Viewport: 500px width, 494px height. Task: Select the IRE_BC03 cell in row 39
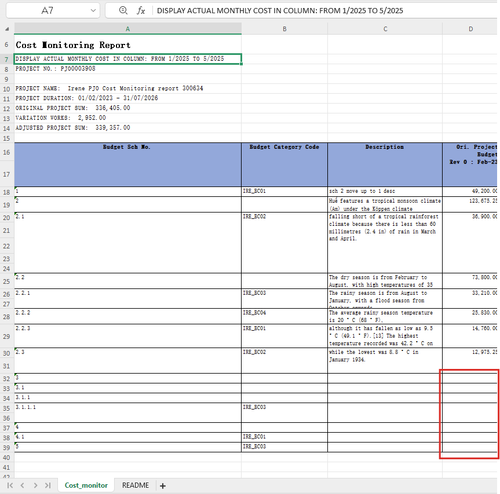(284, 447)
